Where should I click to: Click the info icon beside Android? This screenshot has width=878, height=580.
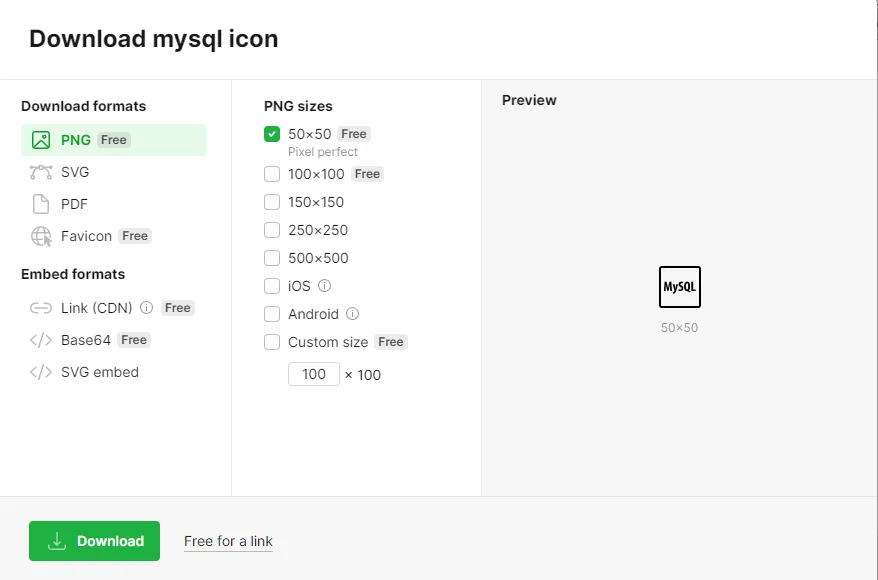click(353, 314)
